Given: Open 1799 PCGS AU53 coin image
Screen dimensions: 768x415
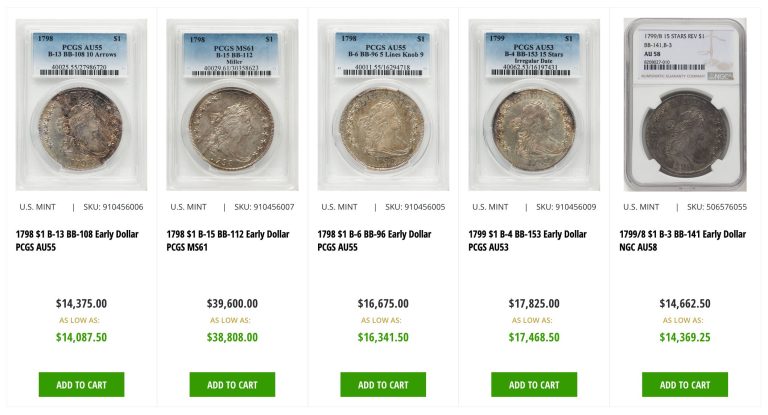Looking at the screenshot, I should [534, 104].
